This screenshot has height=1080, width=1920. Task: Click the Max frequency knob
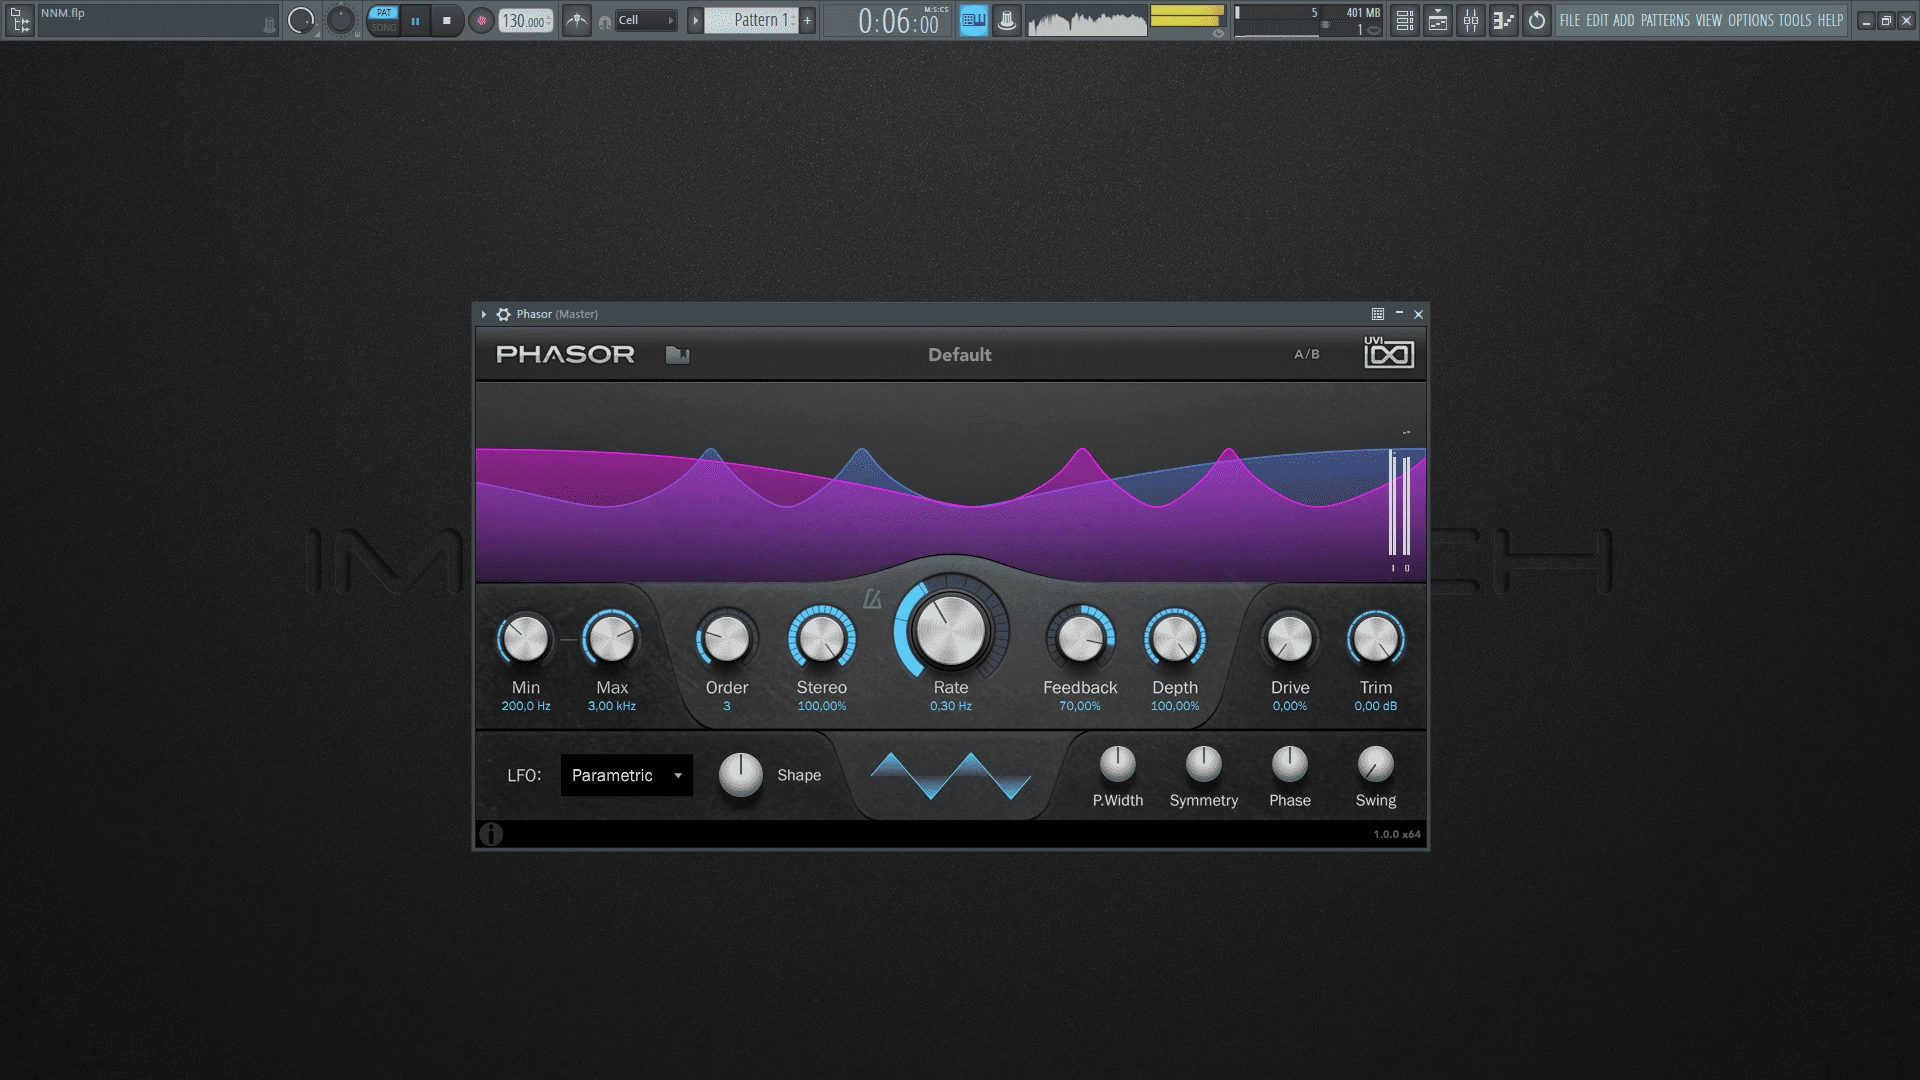click(612, 638)
